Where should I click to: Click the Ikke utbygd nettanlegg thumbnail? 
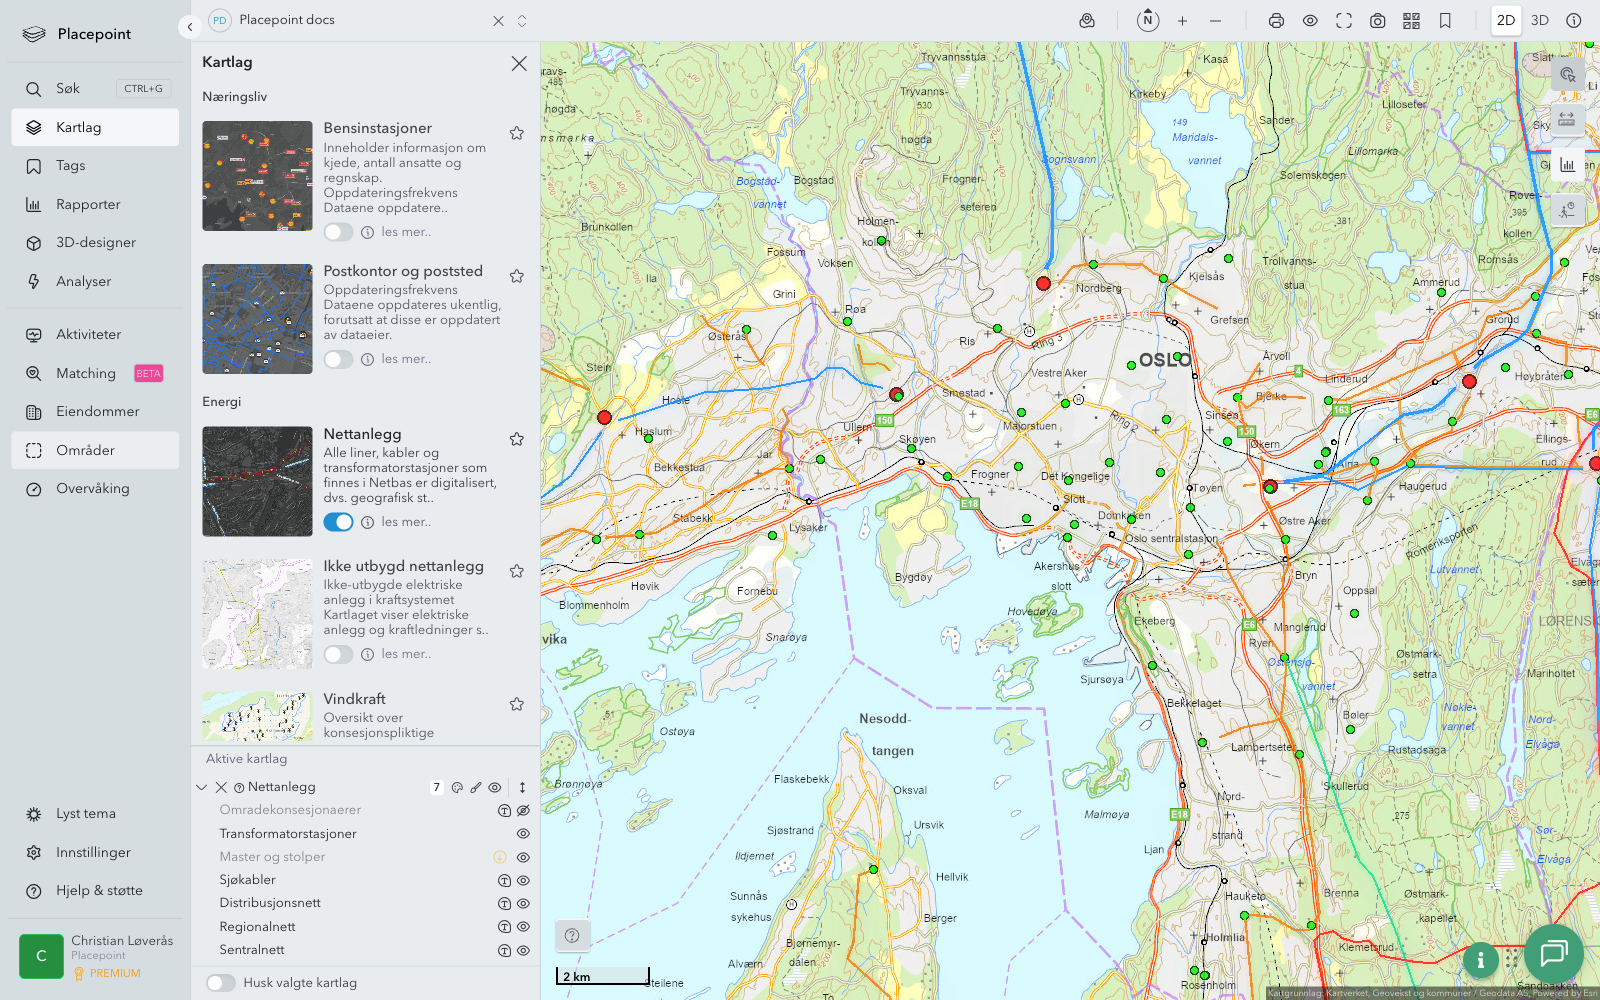(257, 614)
